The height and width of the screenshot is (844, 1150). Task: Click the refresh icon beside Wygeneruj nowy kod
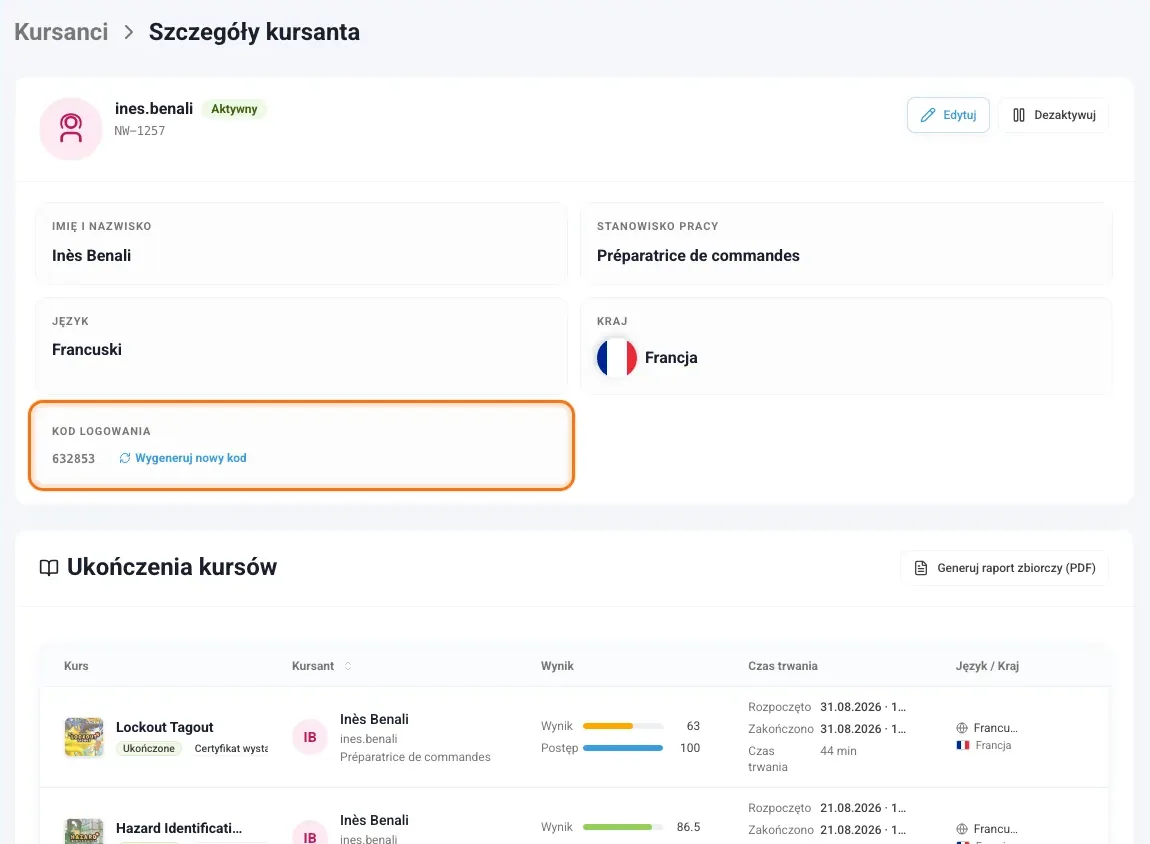(125, 458)
